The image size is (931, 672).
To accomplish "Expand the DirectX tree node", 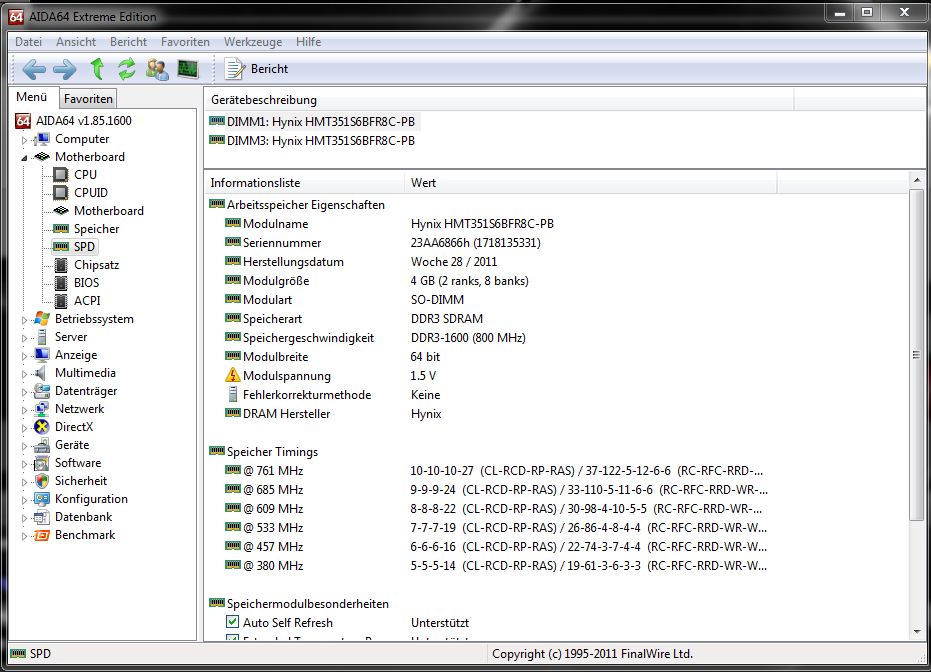I will click(24, 428).
